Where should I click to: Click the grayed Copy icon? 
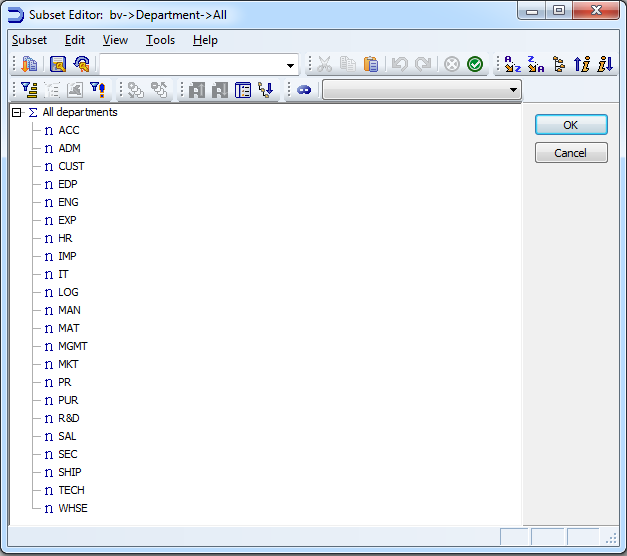348,64
